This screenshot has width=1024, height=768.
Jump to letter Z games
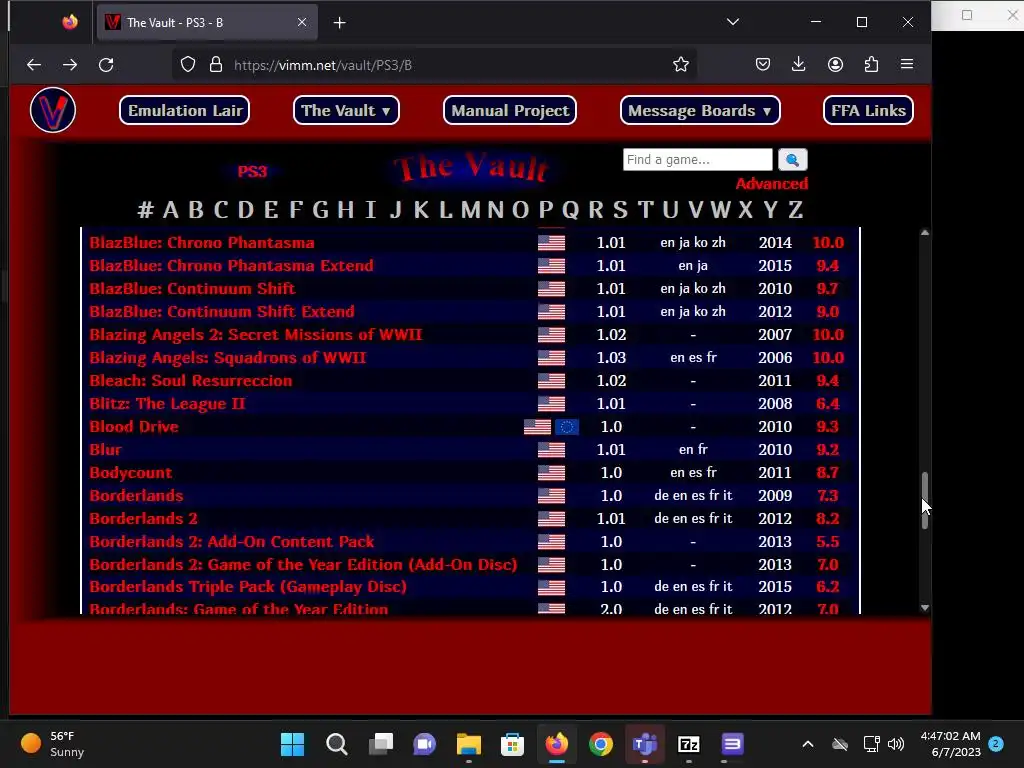click(795, 210)
